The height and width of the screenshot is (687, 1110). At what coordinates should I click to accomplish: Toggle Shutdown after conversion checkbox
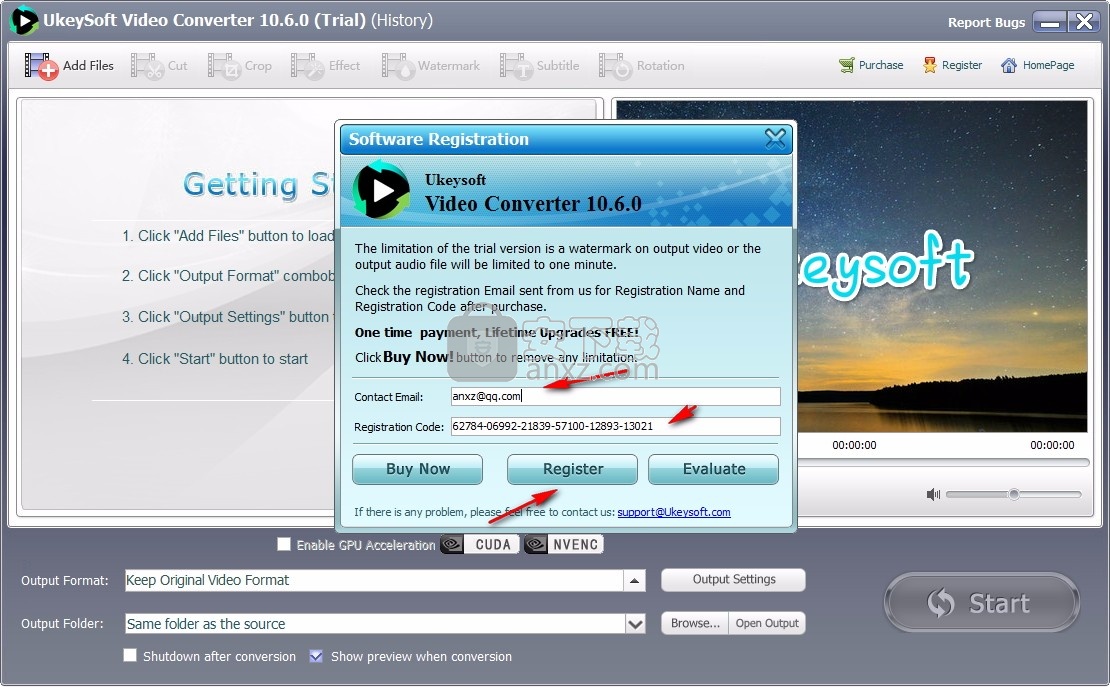pos(130,655)
